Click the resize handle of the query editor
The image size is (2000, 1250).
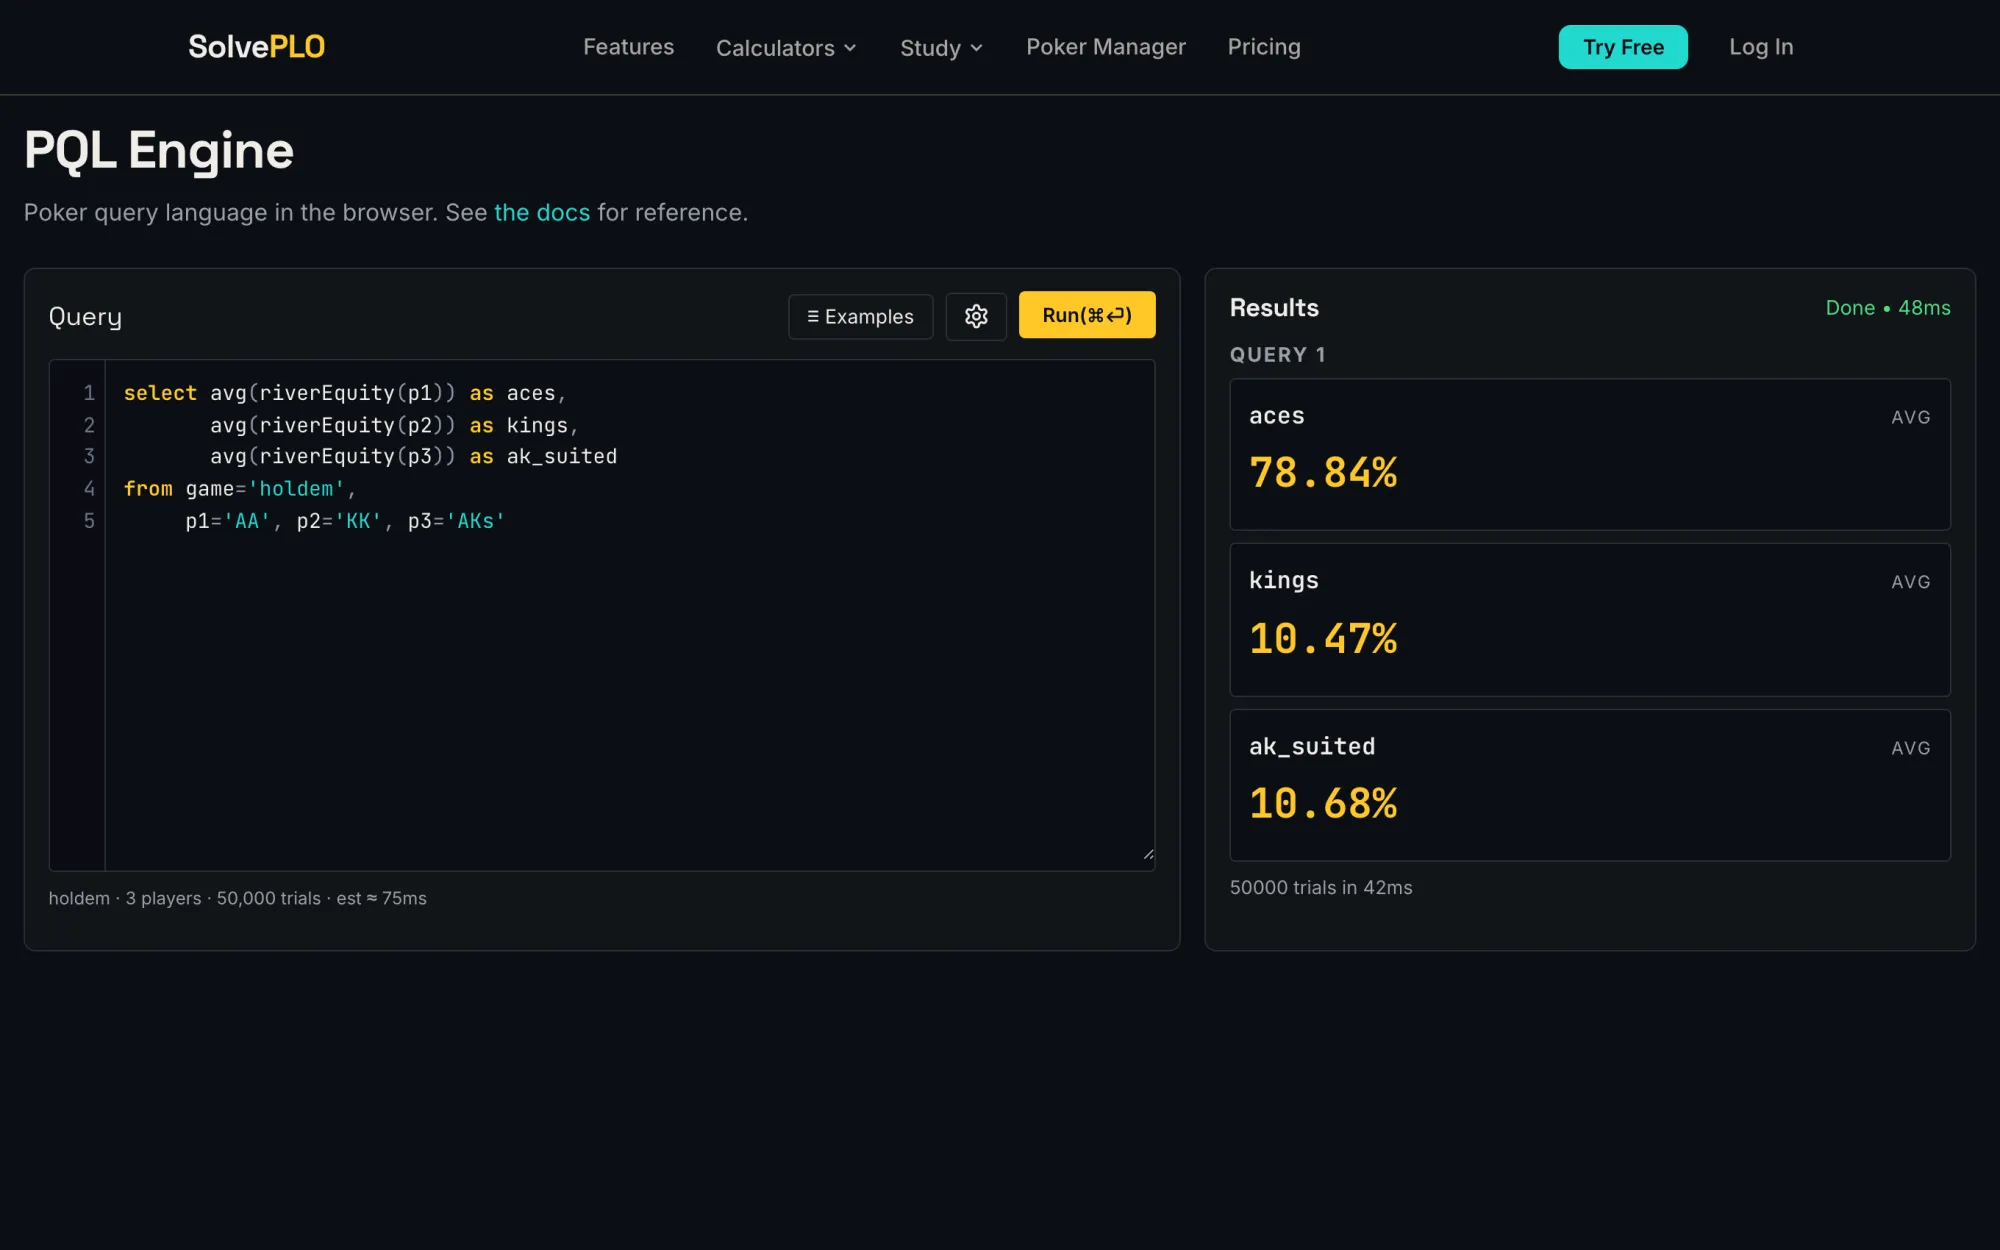tap(1148, 854)
